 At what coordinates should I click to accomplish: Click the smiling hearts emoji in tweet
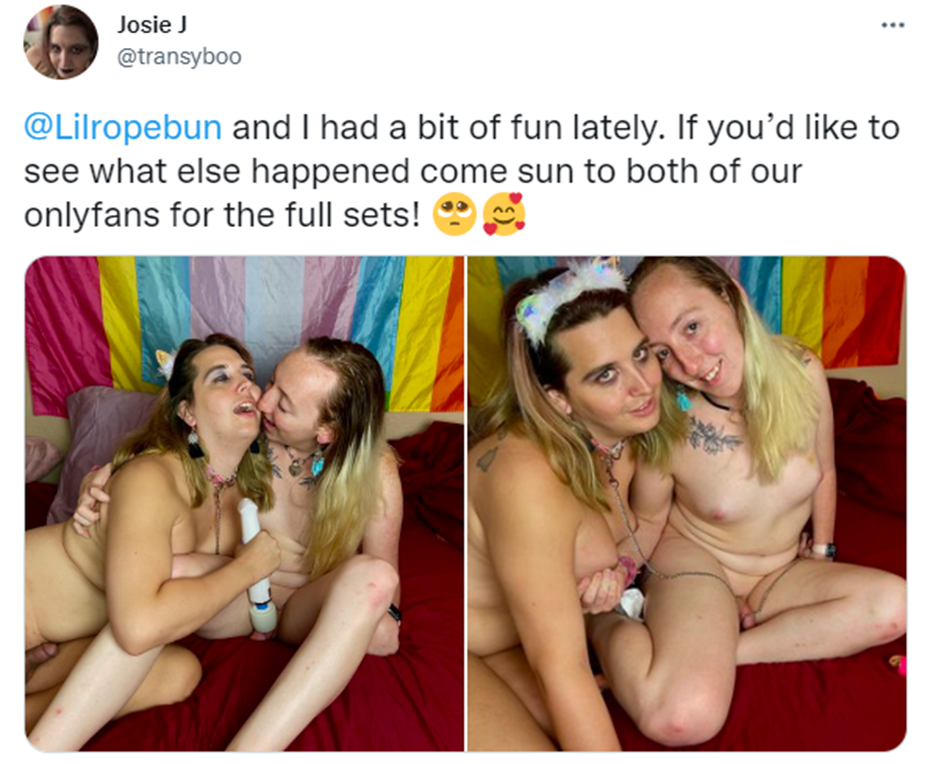pyautogui.click(x=504, y=214)
